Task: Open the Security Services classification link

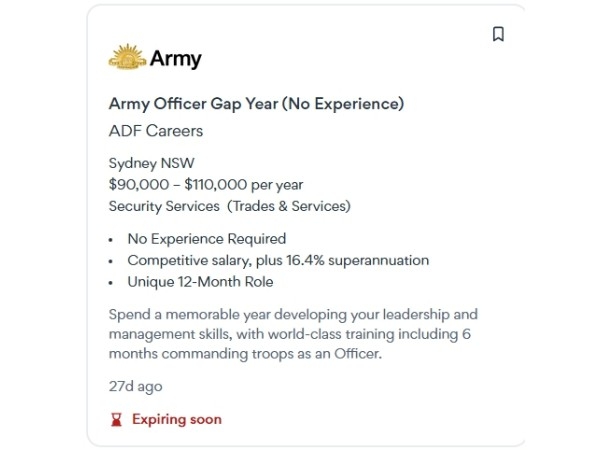Action: [164, 206]
